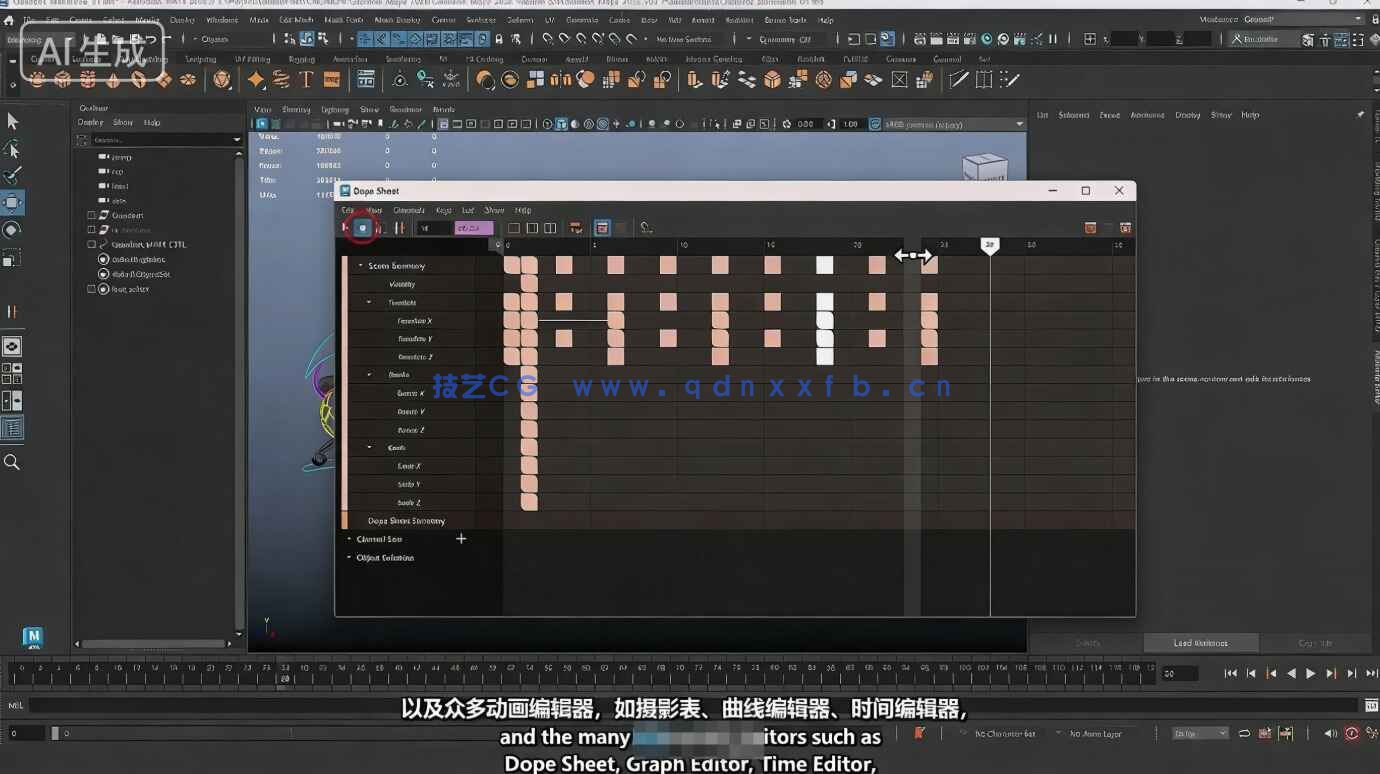This screenshot has width=1380, height=774.
Task: Open the Keys menu in the Dope Sheet
Action: tap(445, 210)
